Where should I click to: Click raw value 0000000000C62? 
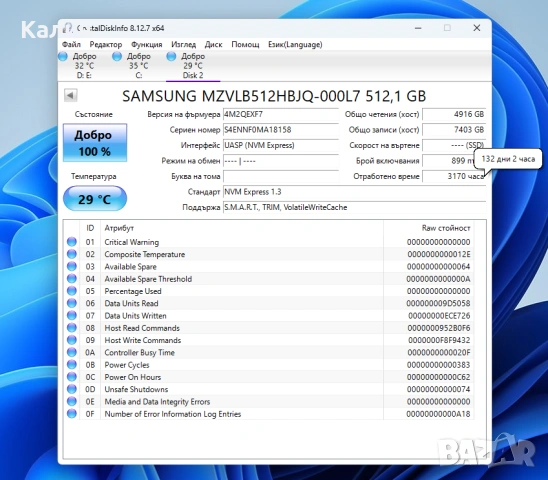click(439, 377)
